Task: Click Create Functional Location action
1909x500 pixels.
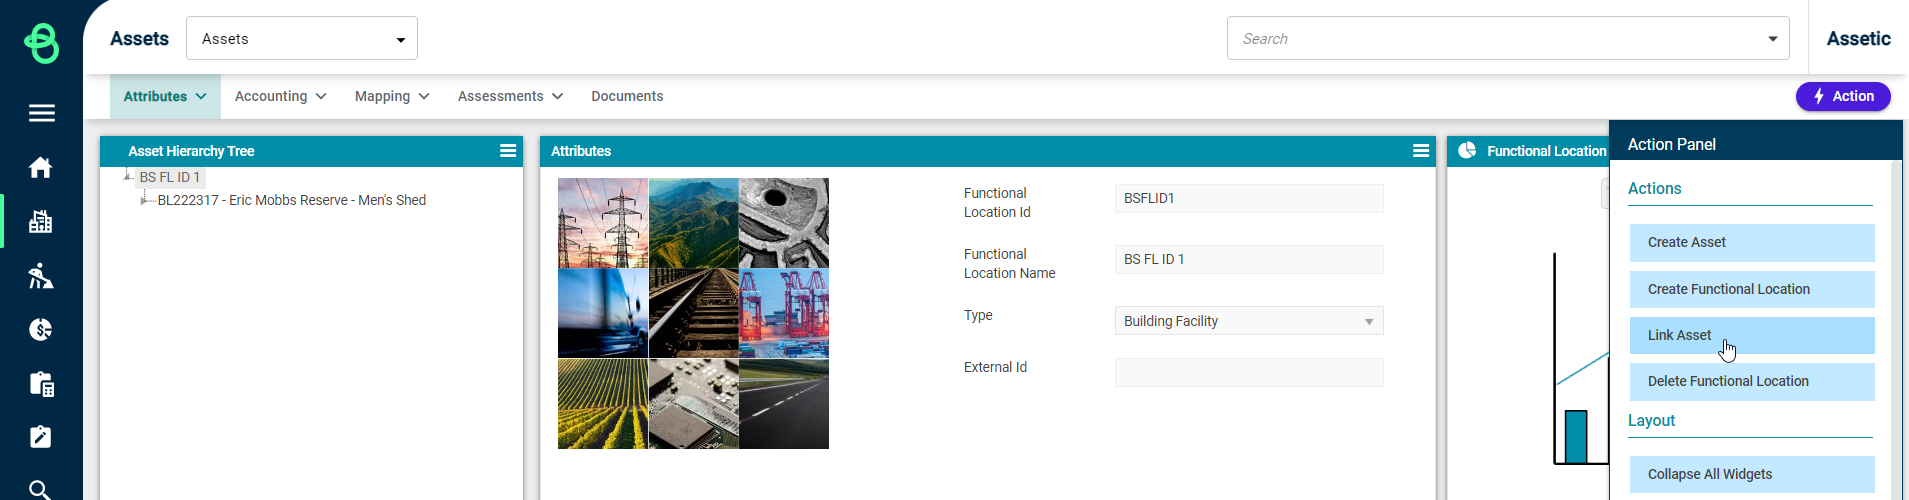Action: pyautogui.click(x=1752, y=289)
